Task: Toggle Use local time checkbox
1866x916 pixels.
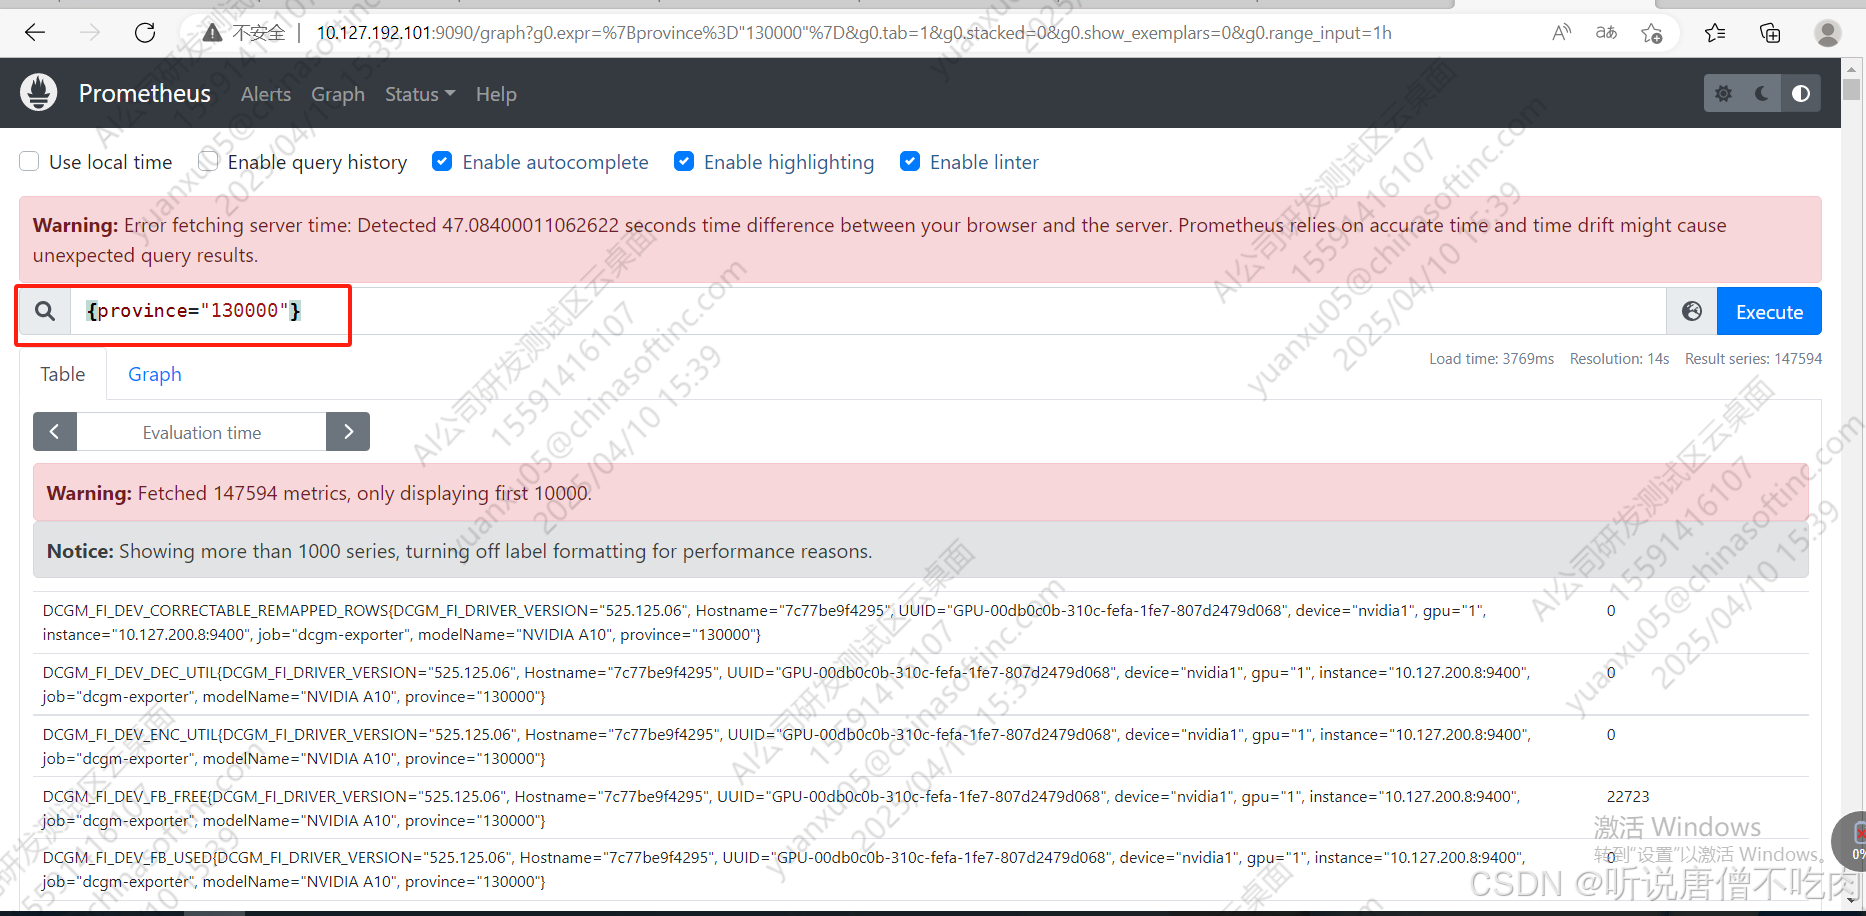Action: pos(29,161)
